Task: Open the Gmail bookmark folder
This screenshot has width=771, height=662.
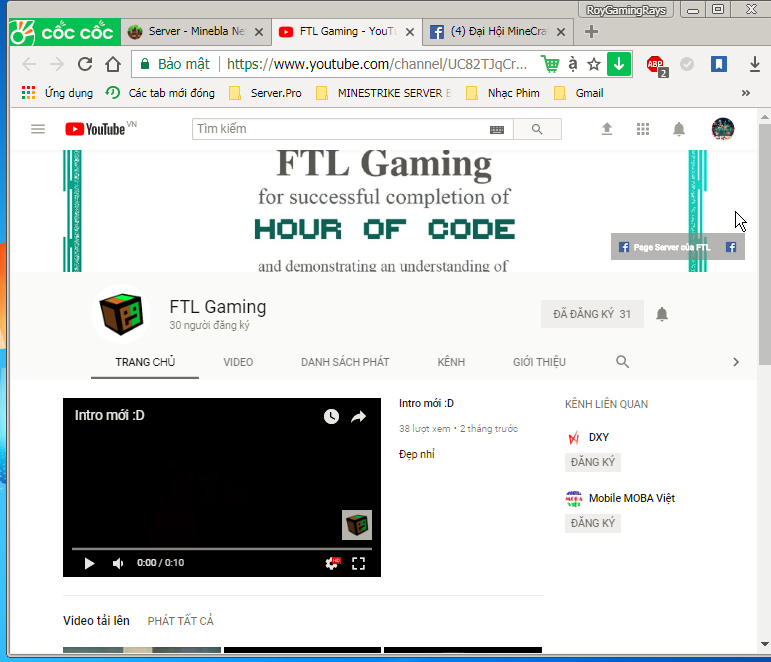Action: coord(579,93)
